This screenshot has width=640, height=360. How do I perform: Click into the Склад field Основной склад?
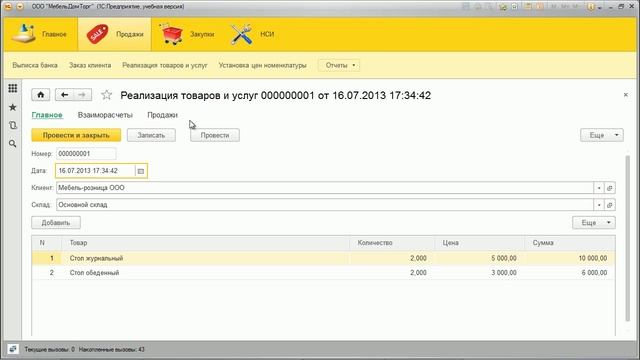[x=324, y=205]
